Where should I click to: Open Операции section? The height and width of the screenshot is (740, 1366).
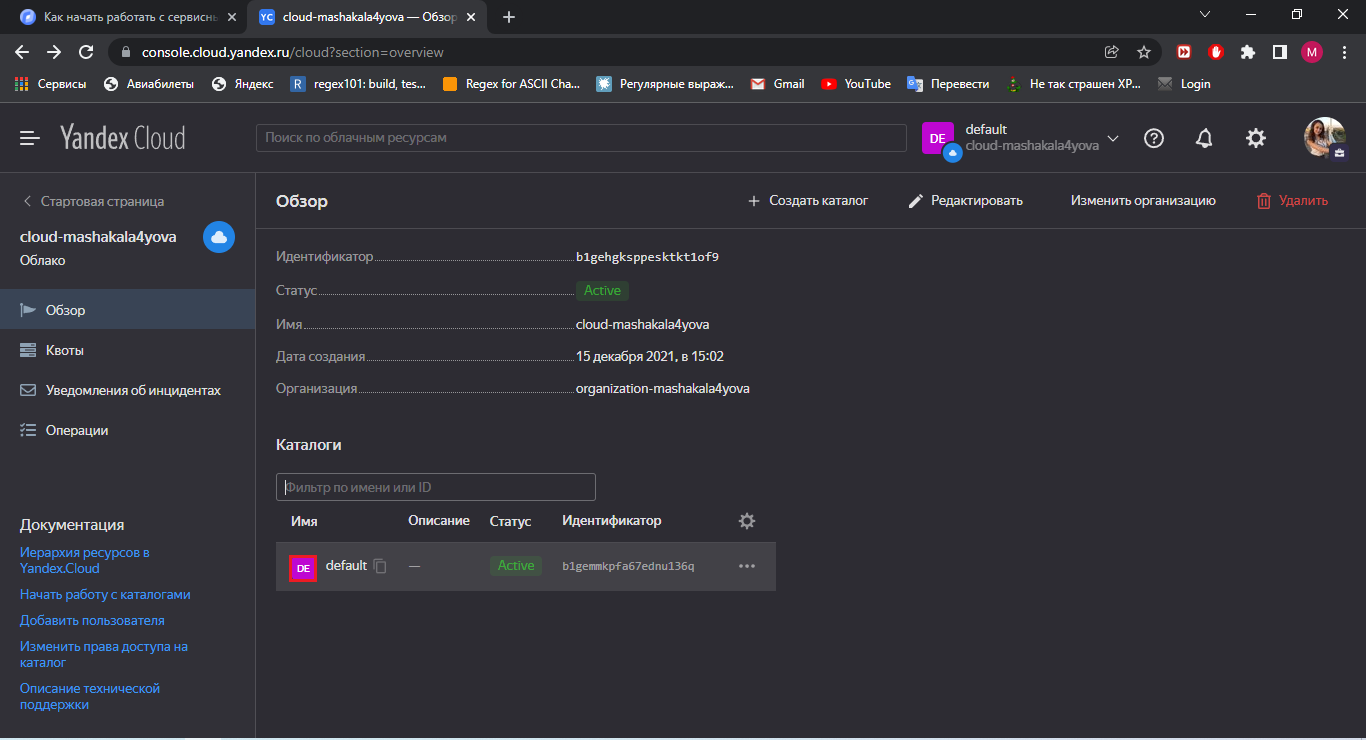[x=127, y=430]
